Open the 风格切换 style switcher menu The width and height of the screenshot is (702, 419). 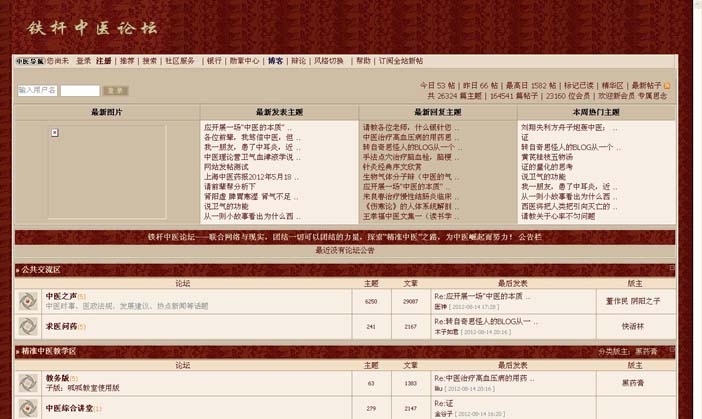[x=329, y=61]
